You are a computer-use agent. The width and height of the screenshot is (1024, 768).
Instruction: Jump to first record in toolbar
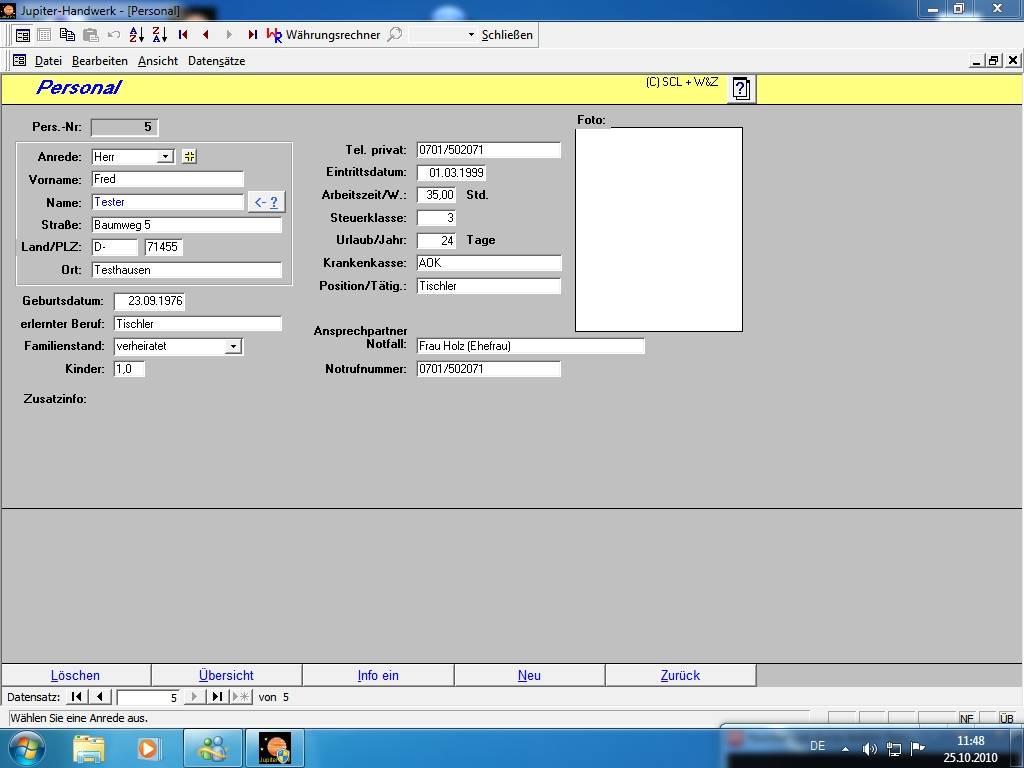(x=183, y=34)
